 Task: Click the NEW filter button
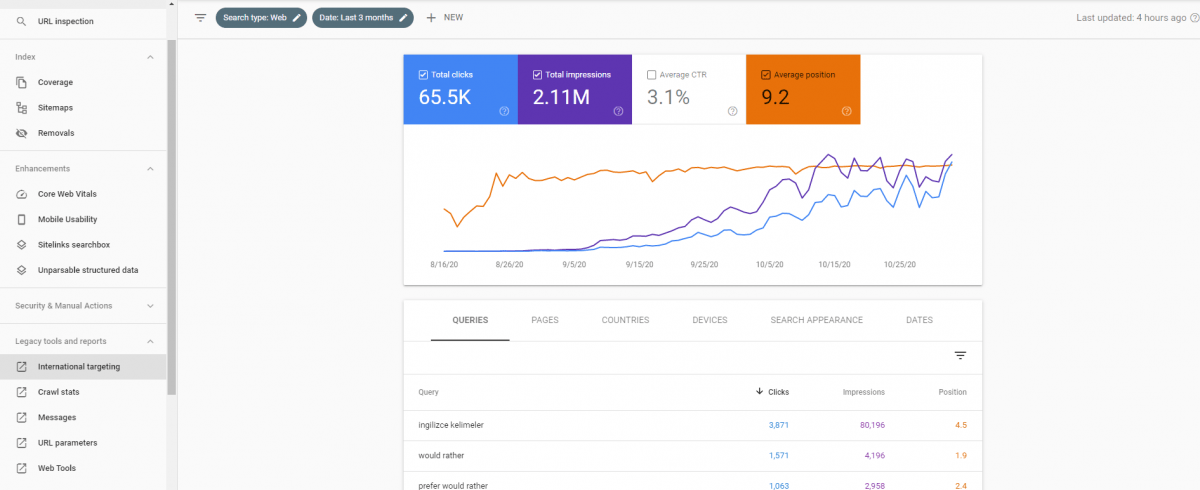tap(444, 17)
